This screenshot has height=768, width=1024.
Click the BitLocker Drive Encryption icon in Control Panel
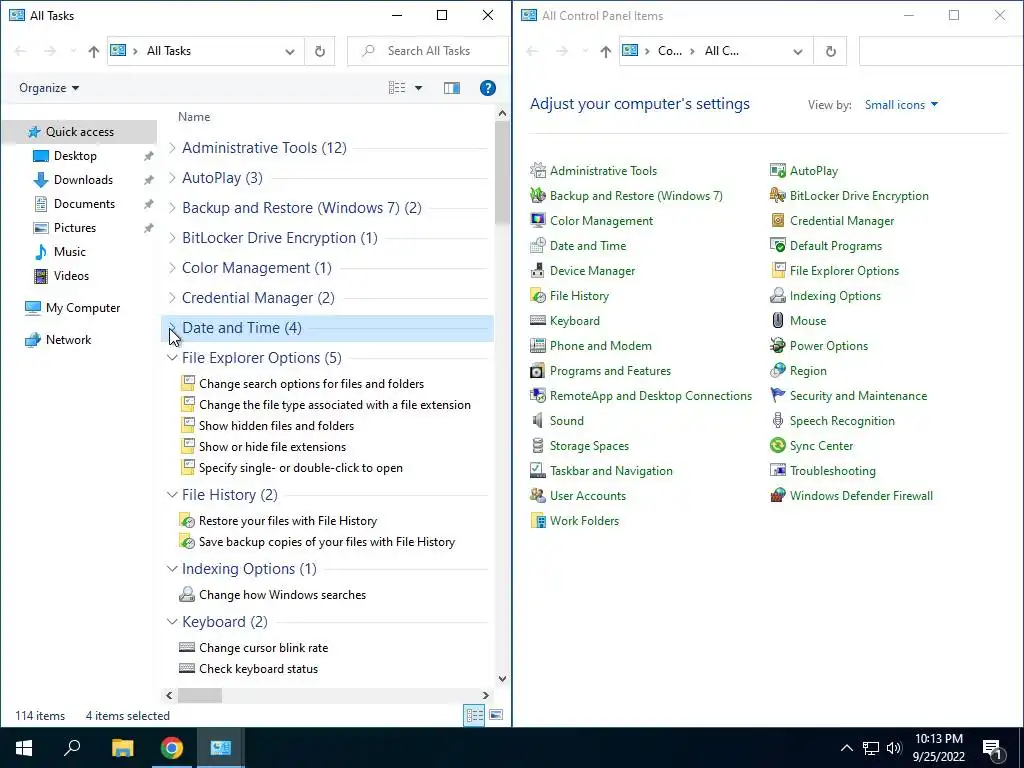(x=777, y=195)
